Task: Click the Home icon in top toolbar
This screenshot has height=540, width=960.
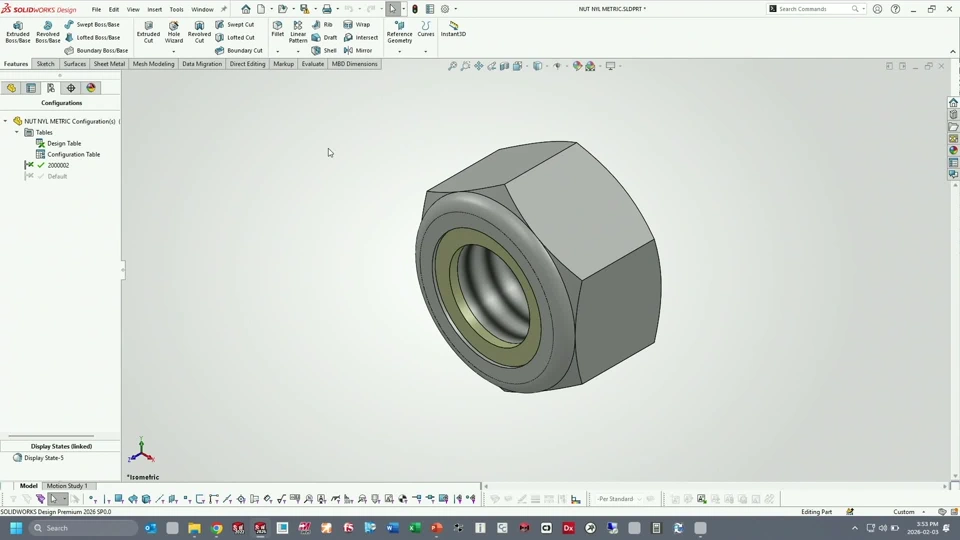Action: point(246,9)
